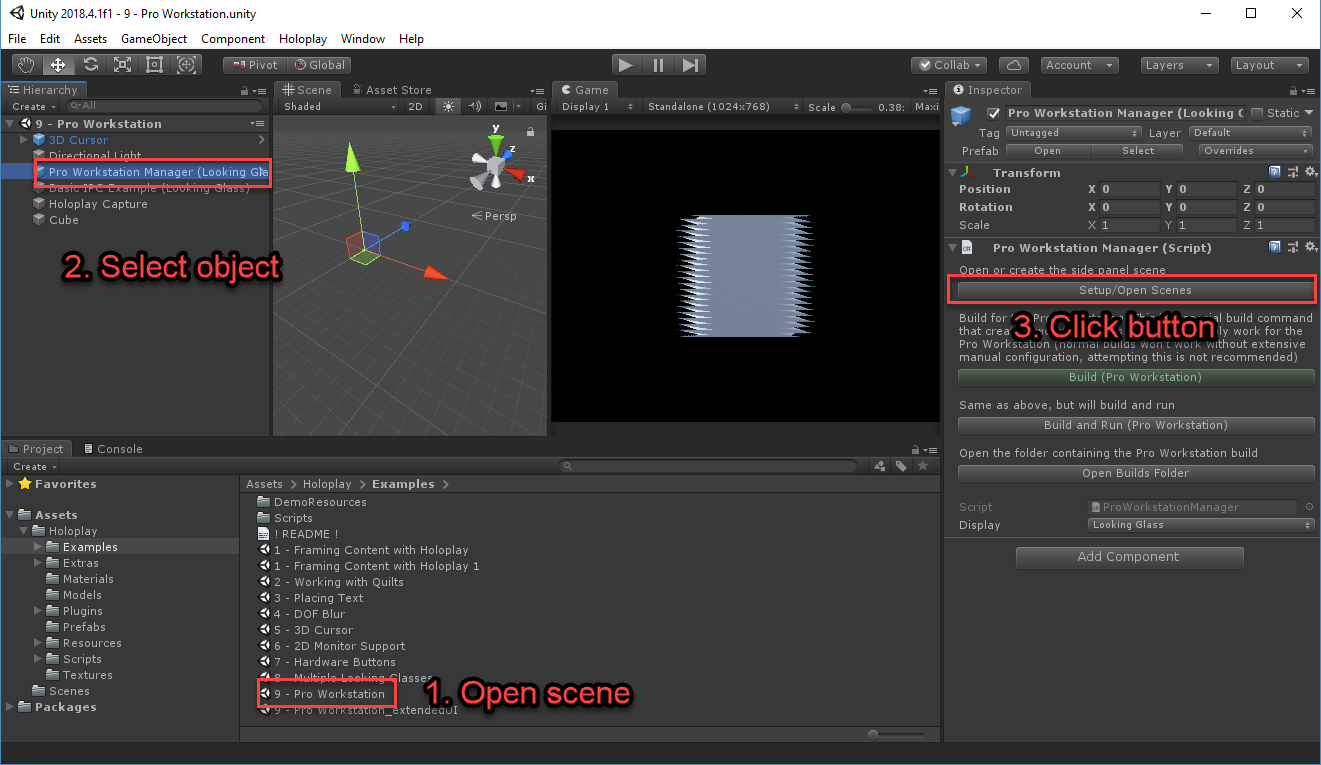Select the Rotate tool
1321x765 pixels.
(x=90, y=65)
